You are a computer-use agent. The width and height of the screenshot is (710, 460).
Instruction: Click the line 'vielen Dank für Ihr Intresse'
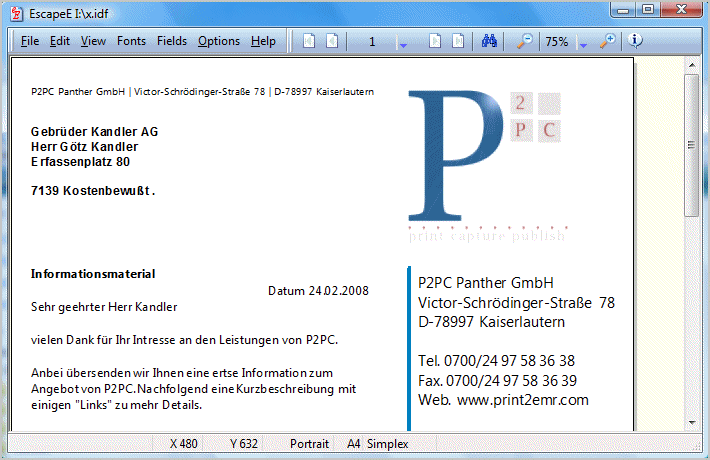pos(184,340)
